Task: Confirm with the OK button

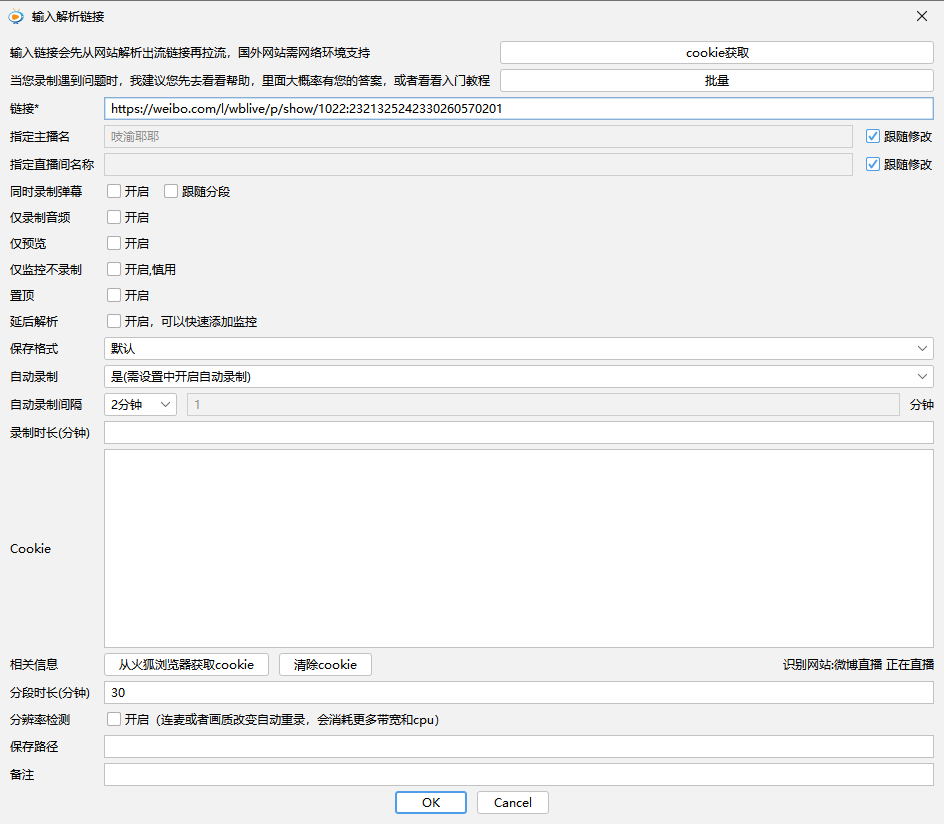Action: click(x=430, y=802)
